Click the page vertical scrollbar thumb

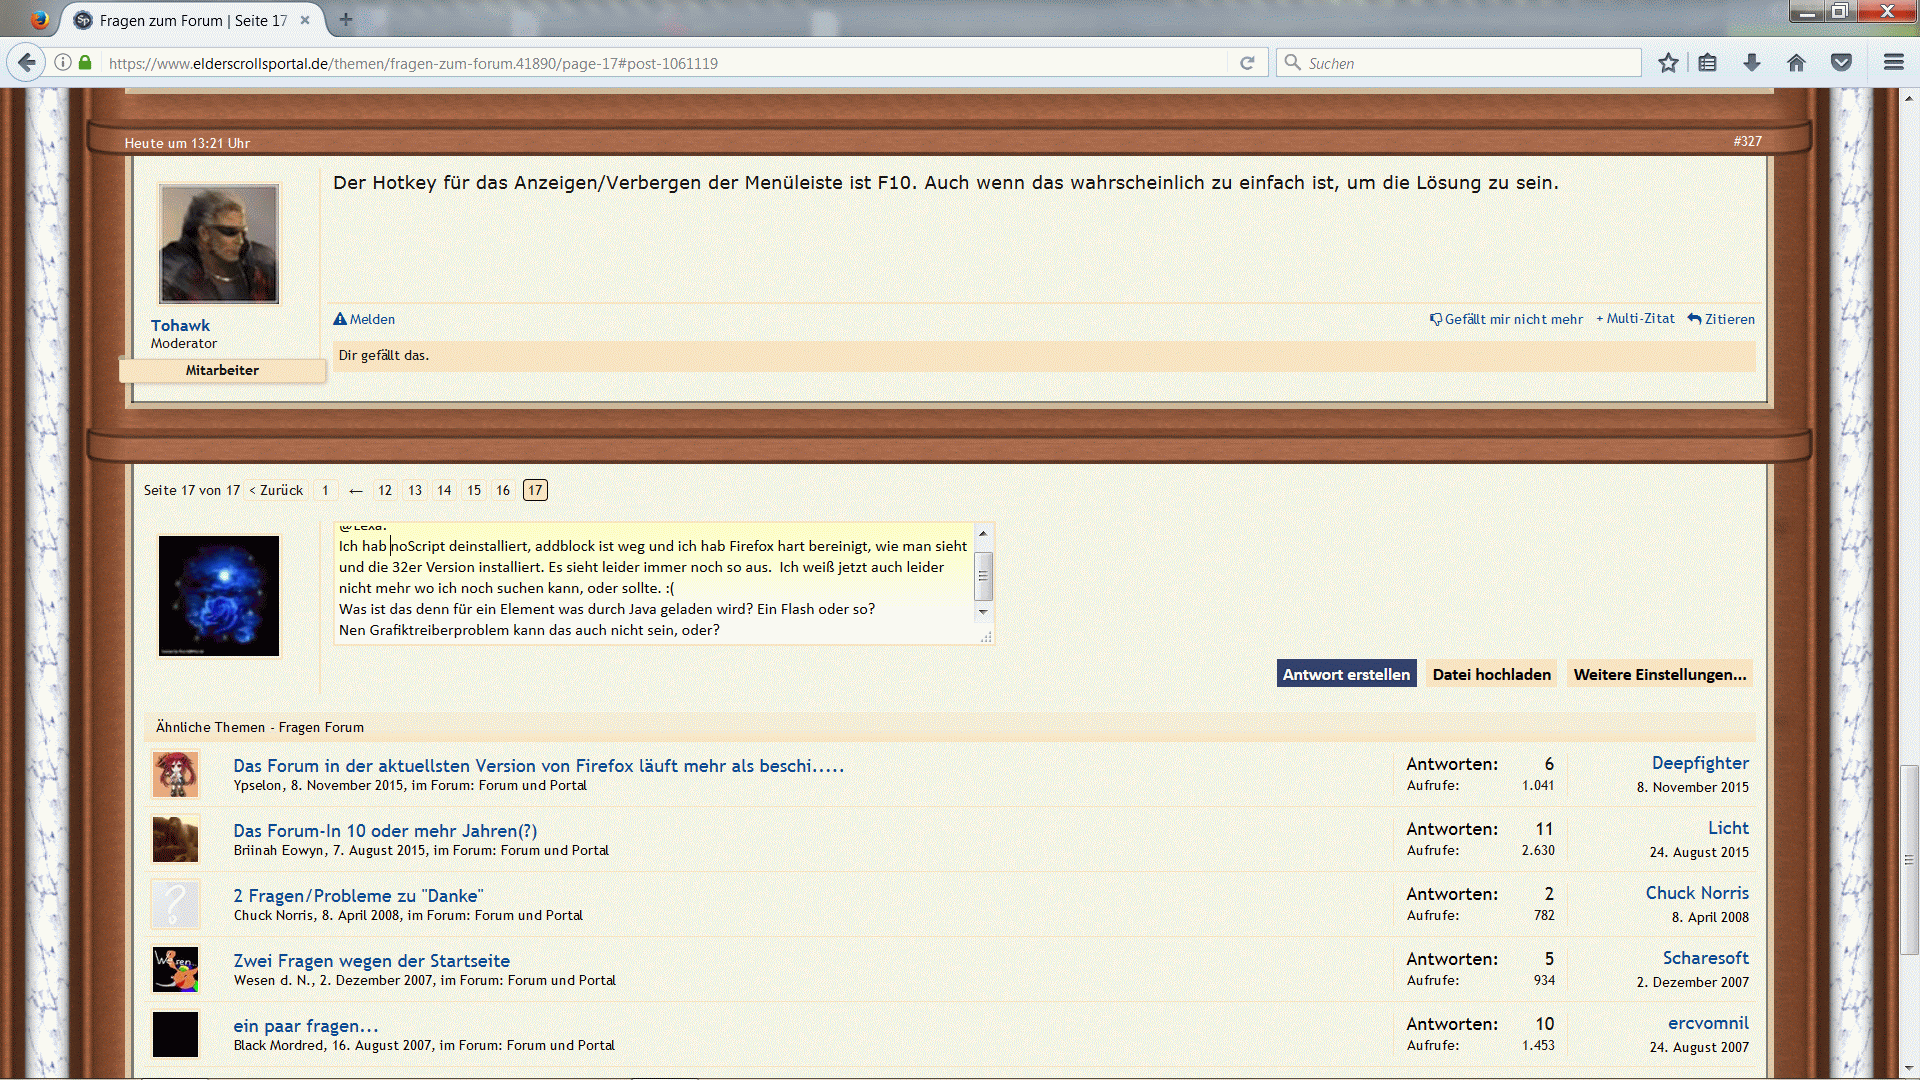1908,860
